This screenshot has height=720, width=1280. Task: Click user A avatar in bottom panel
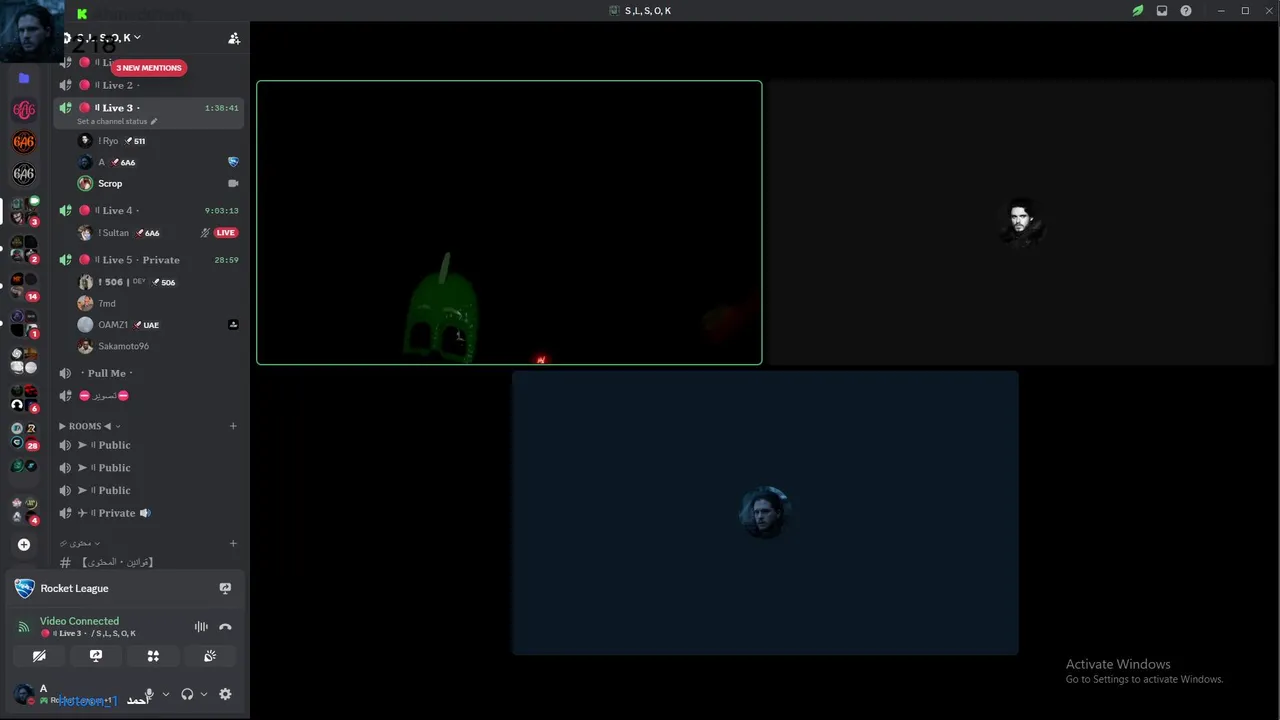[x=24, y=694]
